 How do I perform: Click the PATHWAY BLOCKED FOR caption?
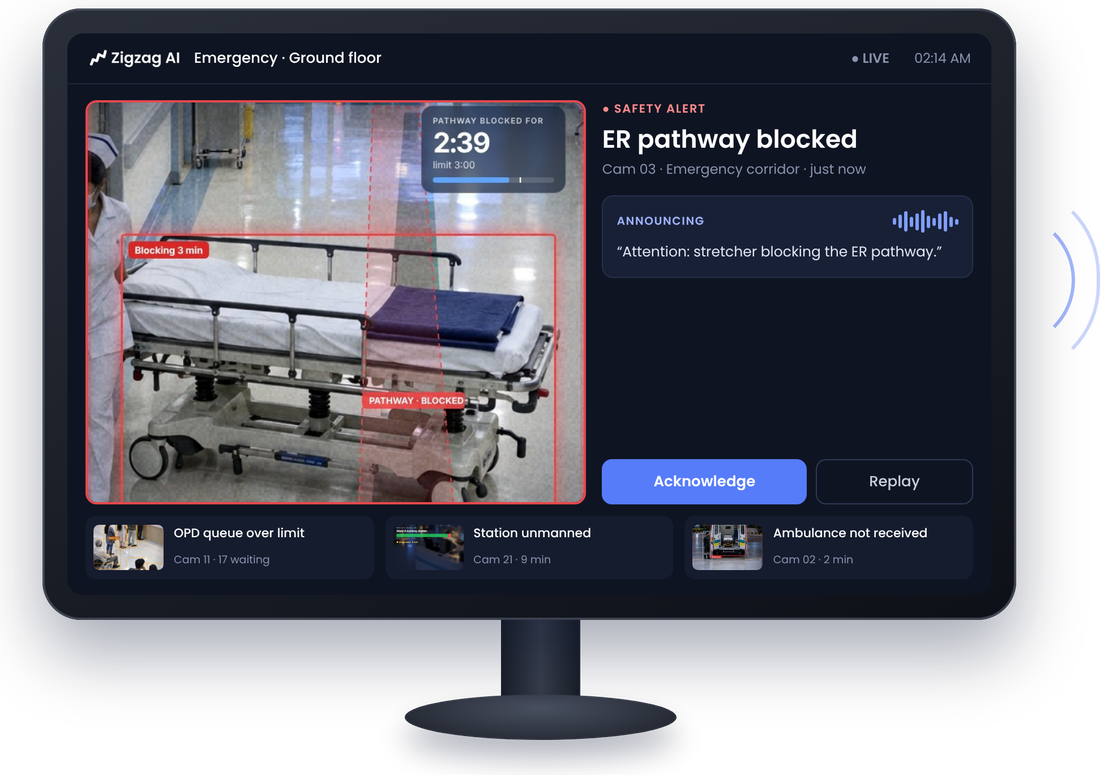(x=488, y=121)
